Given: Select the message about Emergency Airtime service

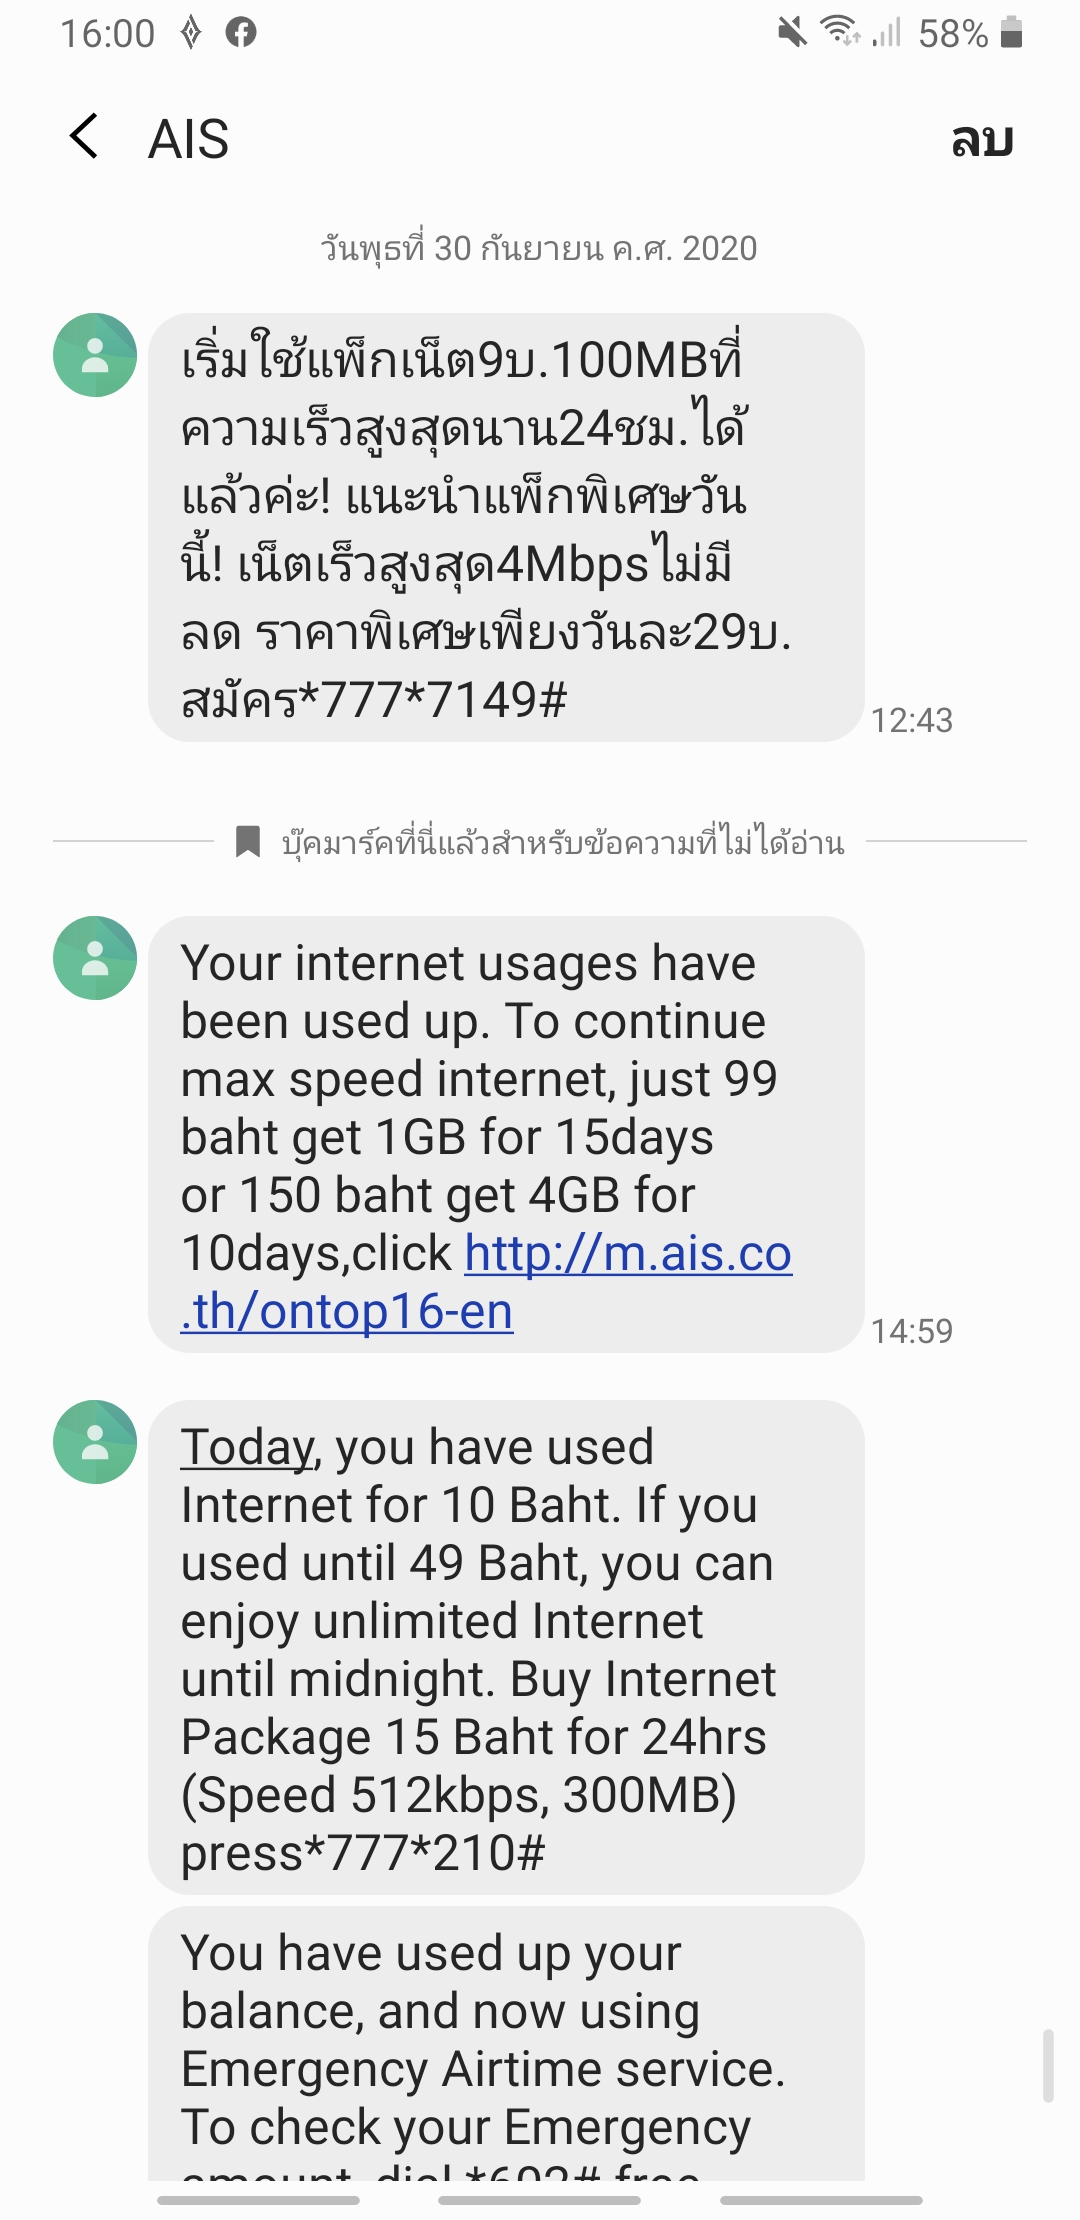Looking at the screenshot, I should pos(506,2043).
